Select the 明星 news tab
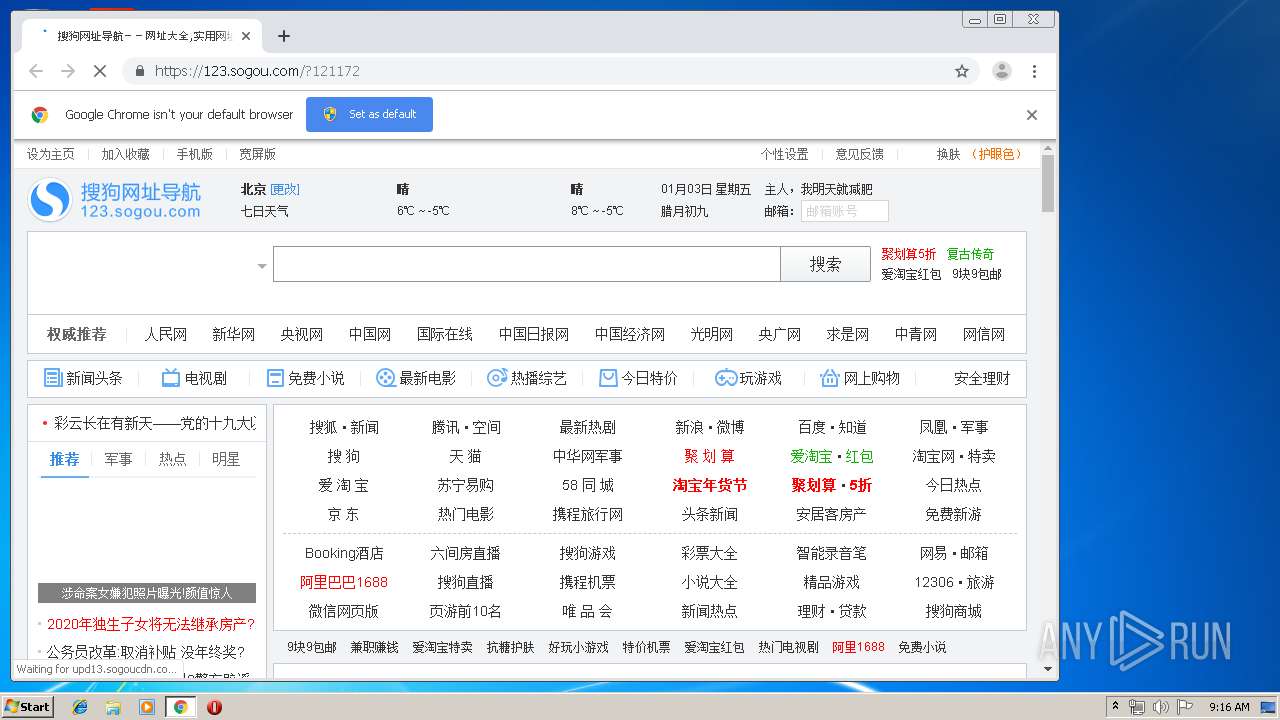1280x720 pixels. tap(226, 459)
